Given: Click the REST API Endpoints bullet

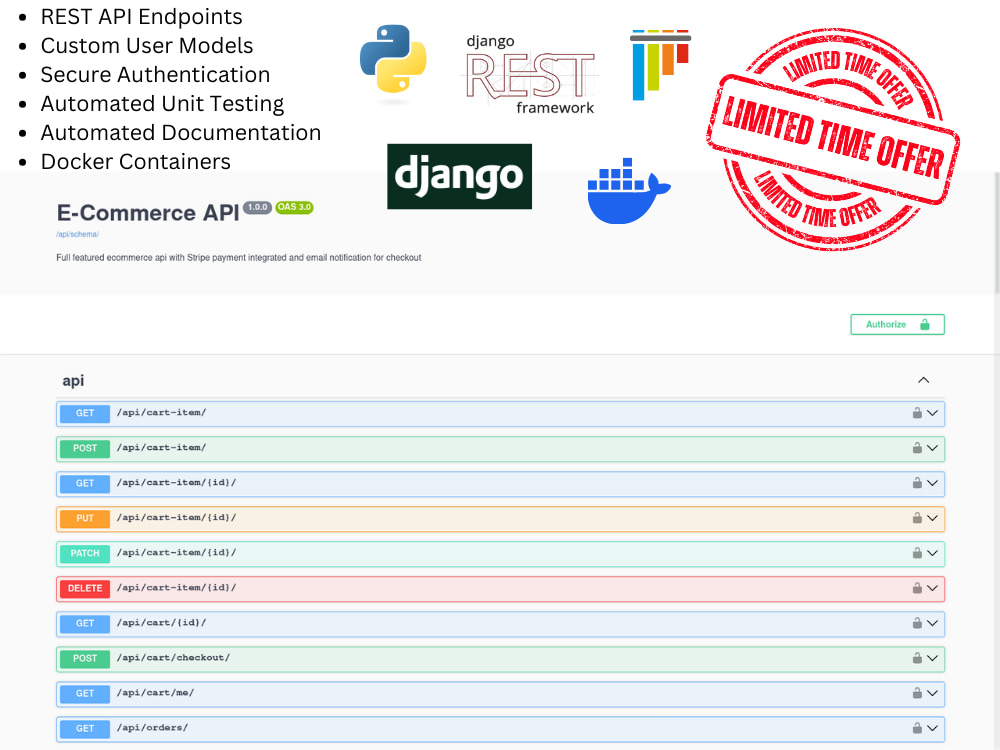Looking at the screenshot, I should (141, 17).
